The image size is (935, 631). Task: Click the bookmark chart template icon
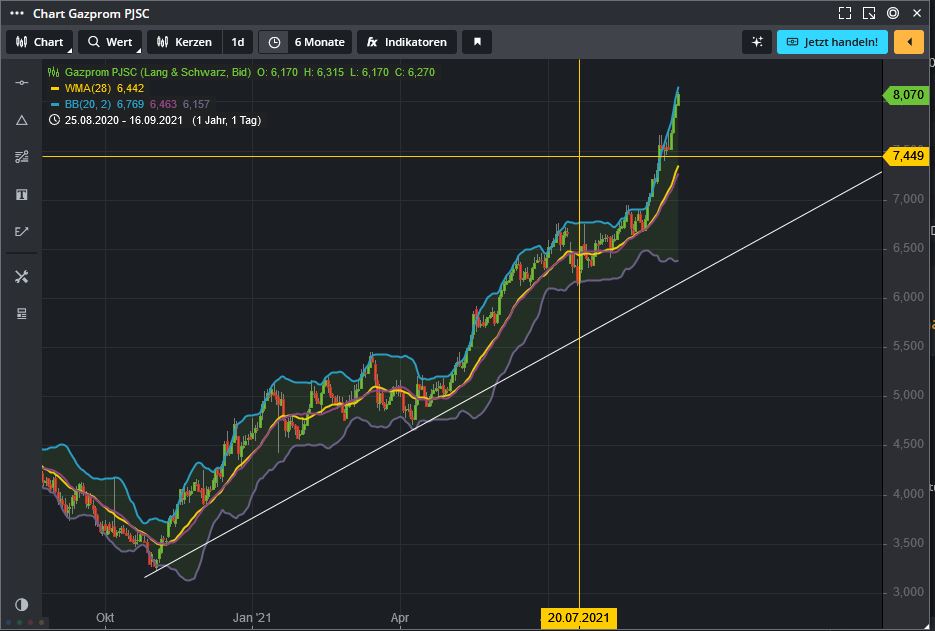pyautogui.click(x=476, y=42)
